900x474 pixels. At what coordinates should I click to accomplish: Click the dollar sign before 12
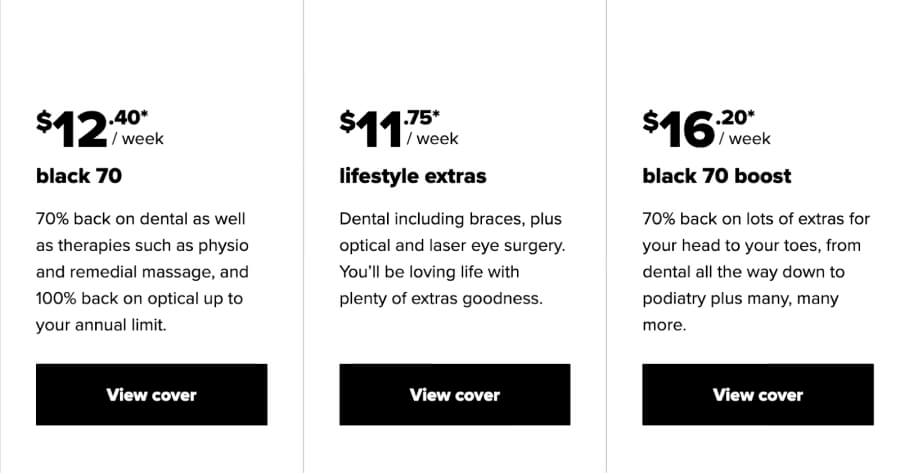click(44, 122)
